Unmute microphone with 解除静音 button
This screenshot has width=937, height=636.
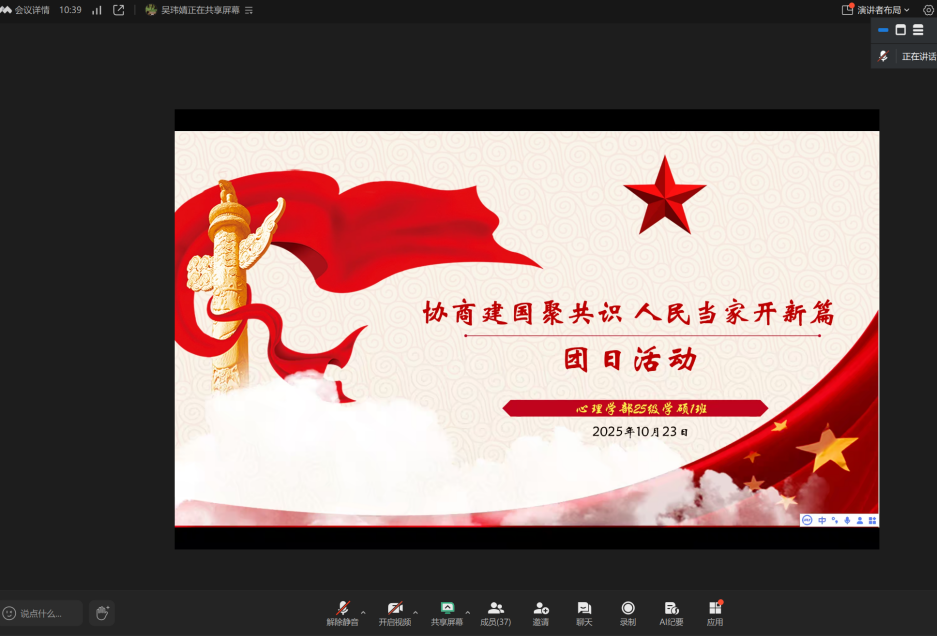click(342, 611)
